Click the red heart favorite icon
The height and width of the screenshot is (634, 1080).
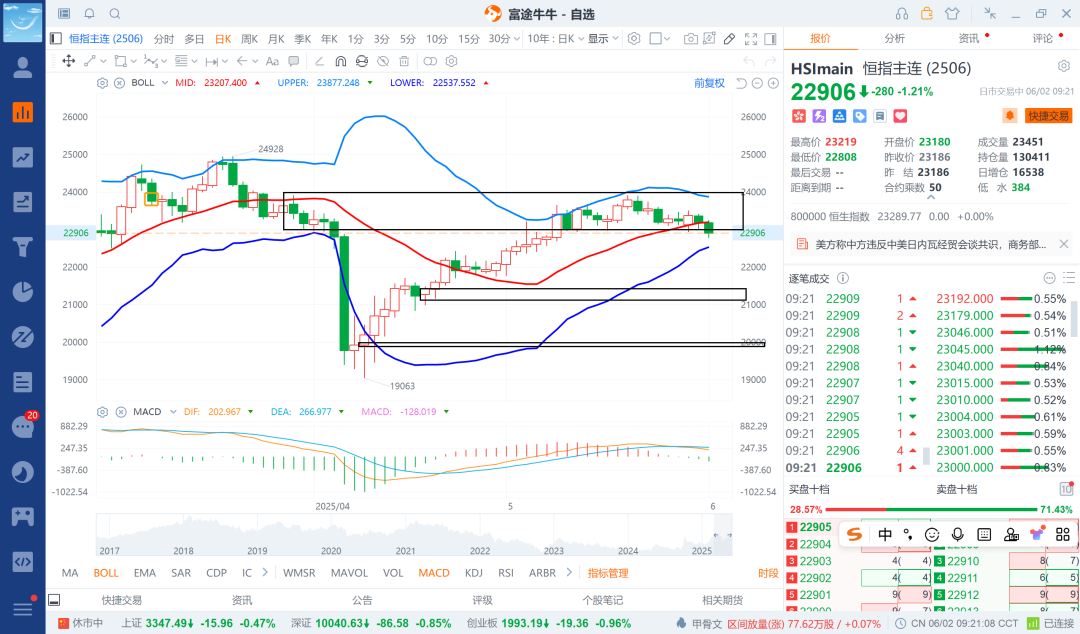tap(900, 116)
